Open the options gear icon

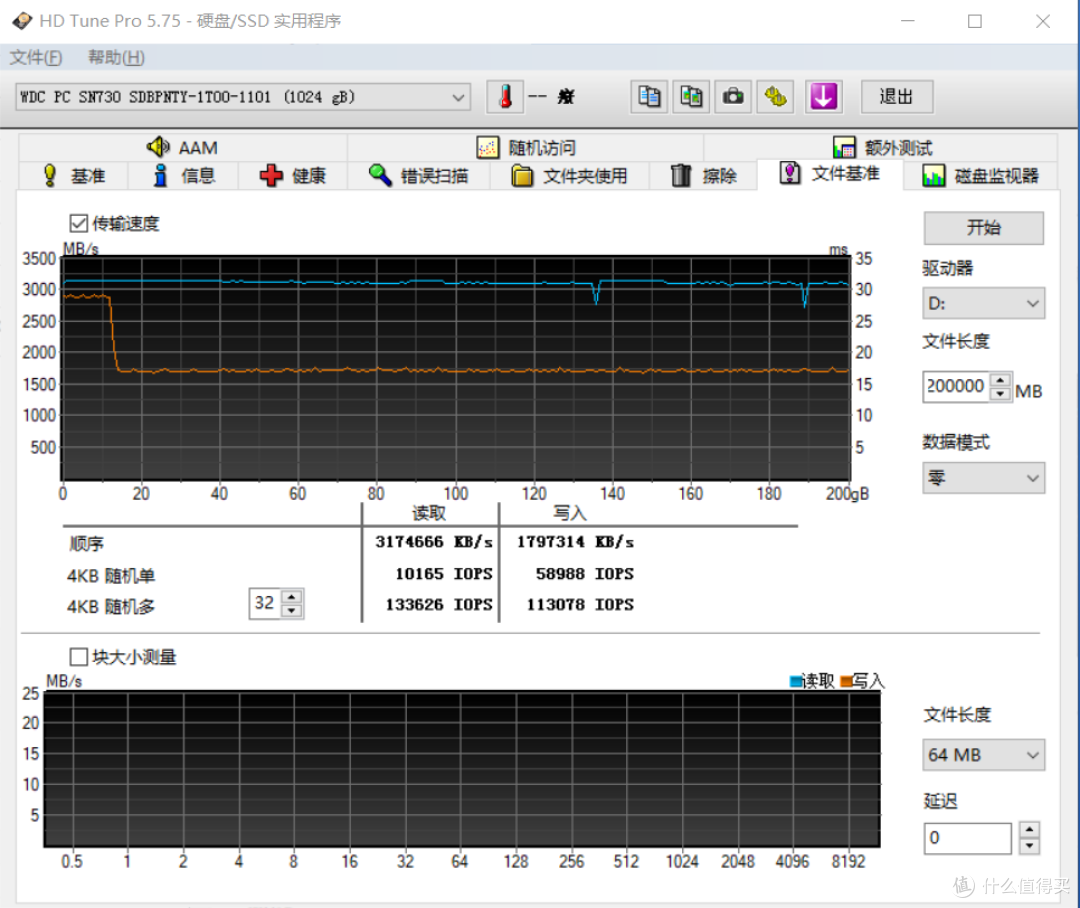775,97
